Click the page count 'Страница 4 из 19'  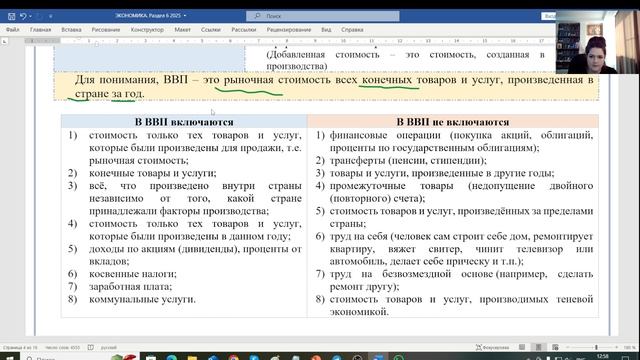pyautogui.click(x=20, y=348)
